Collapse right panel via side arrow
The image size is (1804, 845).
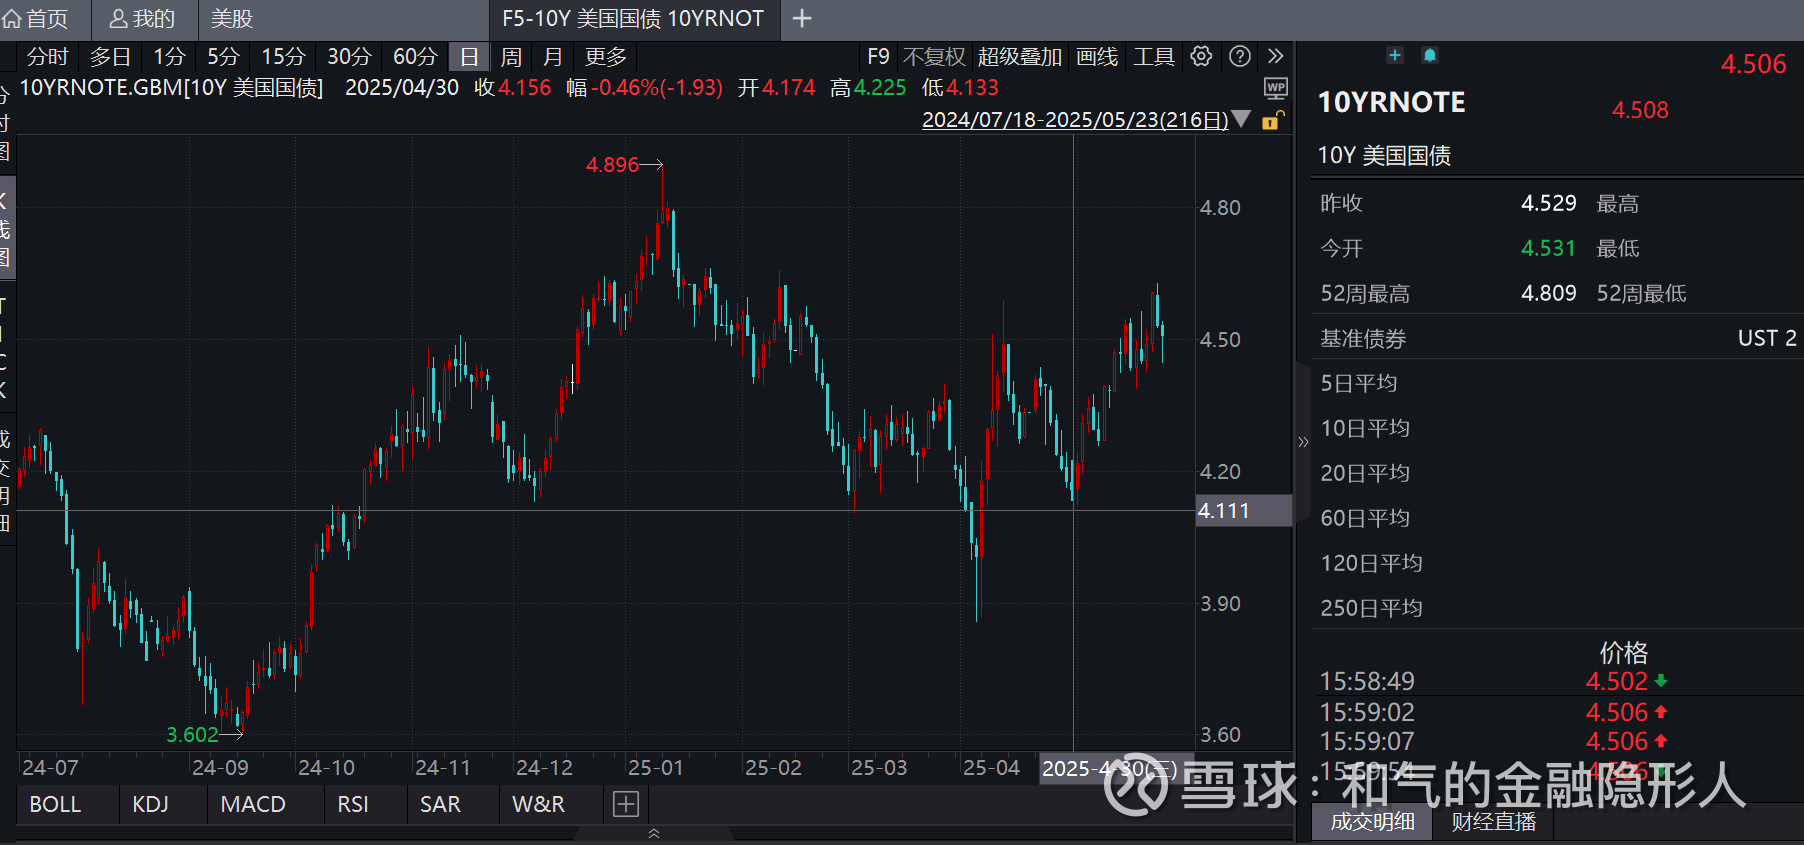[1302, 441]
